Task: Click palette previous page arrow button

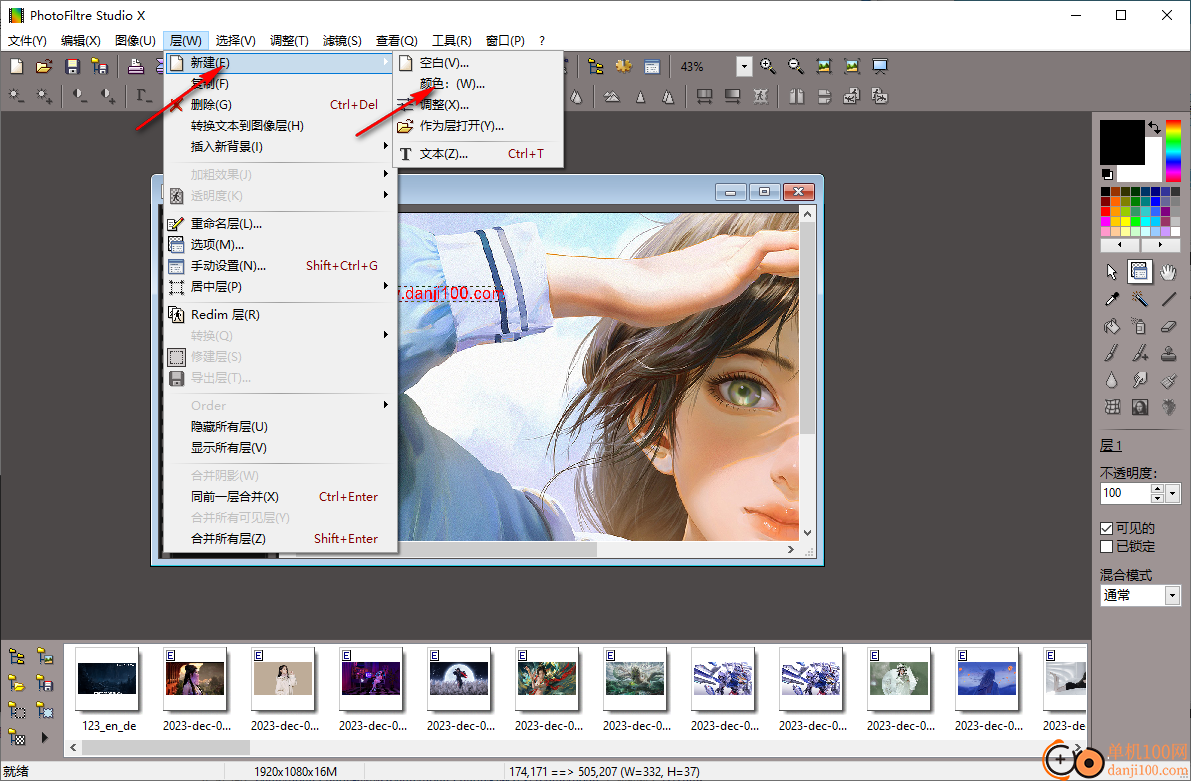Action: pyautogui.click(x=1120, y=245)
